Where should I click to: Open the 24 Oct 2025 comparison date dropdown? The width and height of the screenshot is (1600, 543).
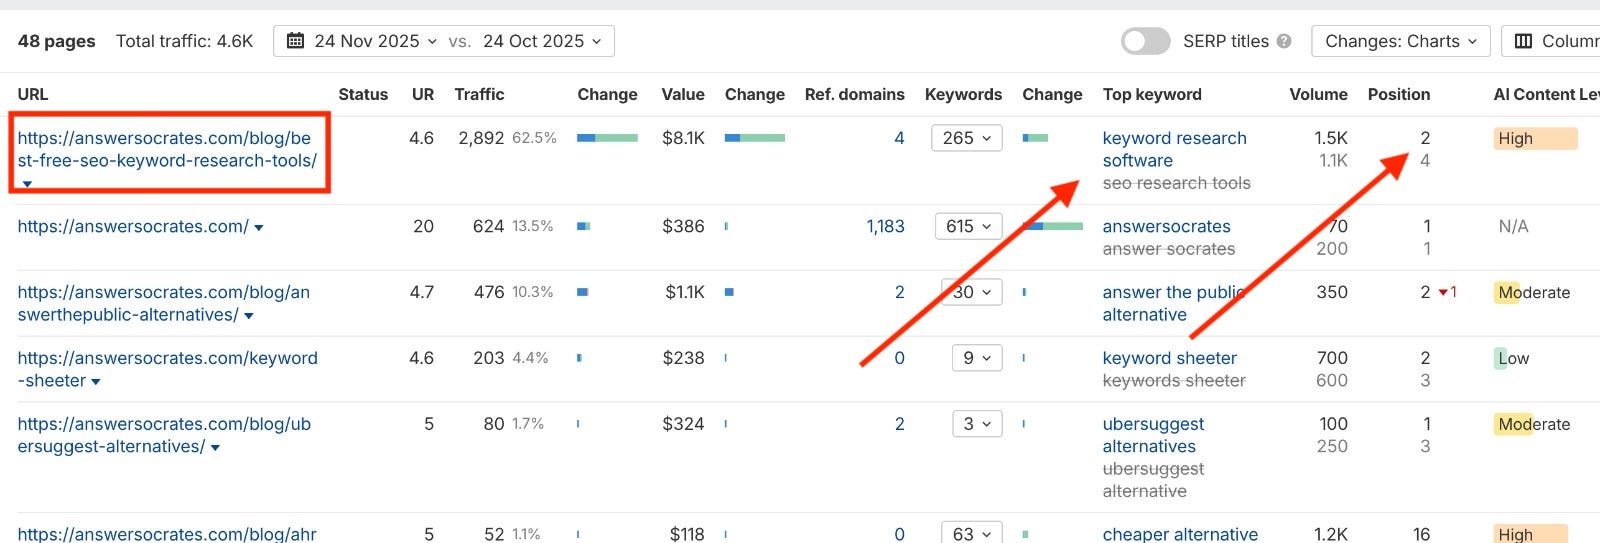pos(542,41)
